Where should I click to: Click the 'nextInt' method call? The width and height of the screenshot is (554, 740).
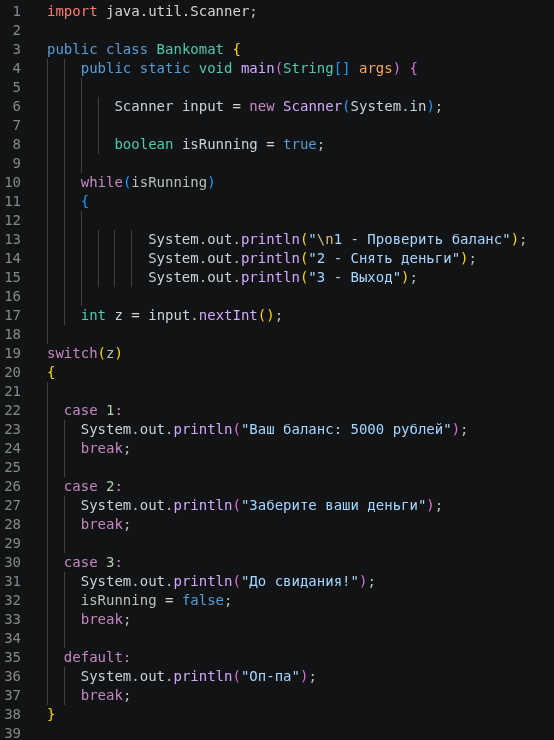tap(228, 315)
